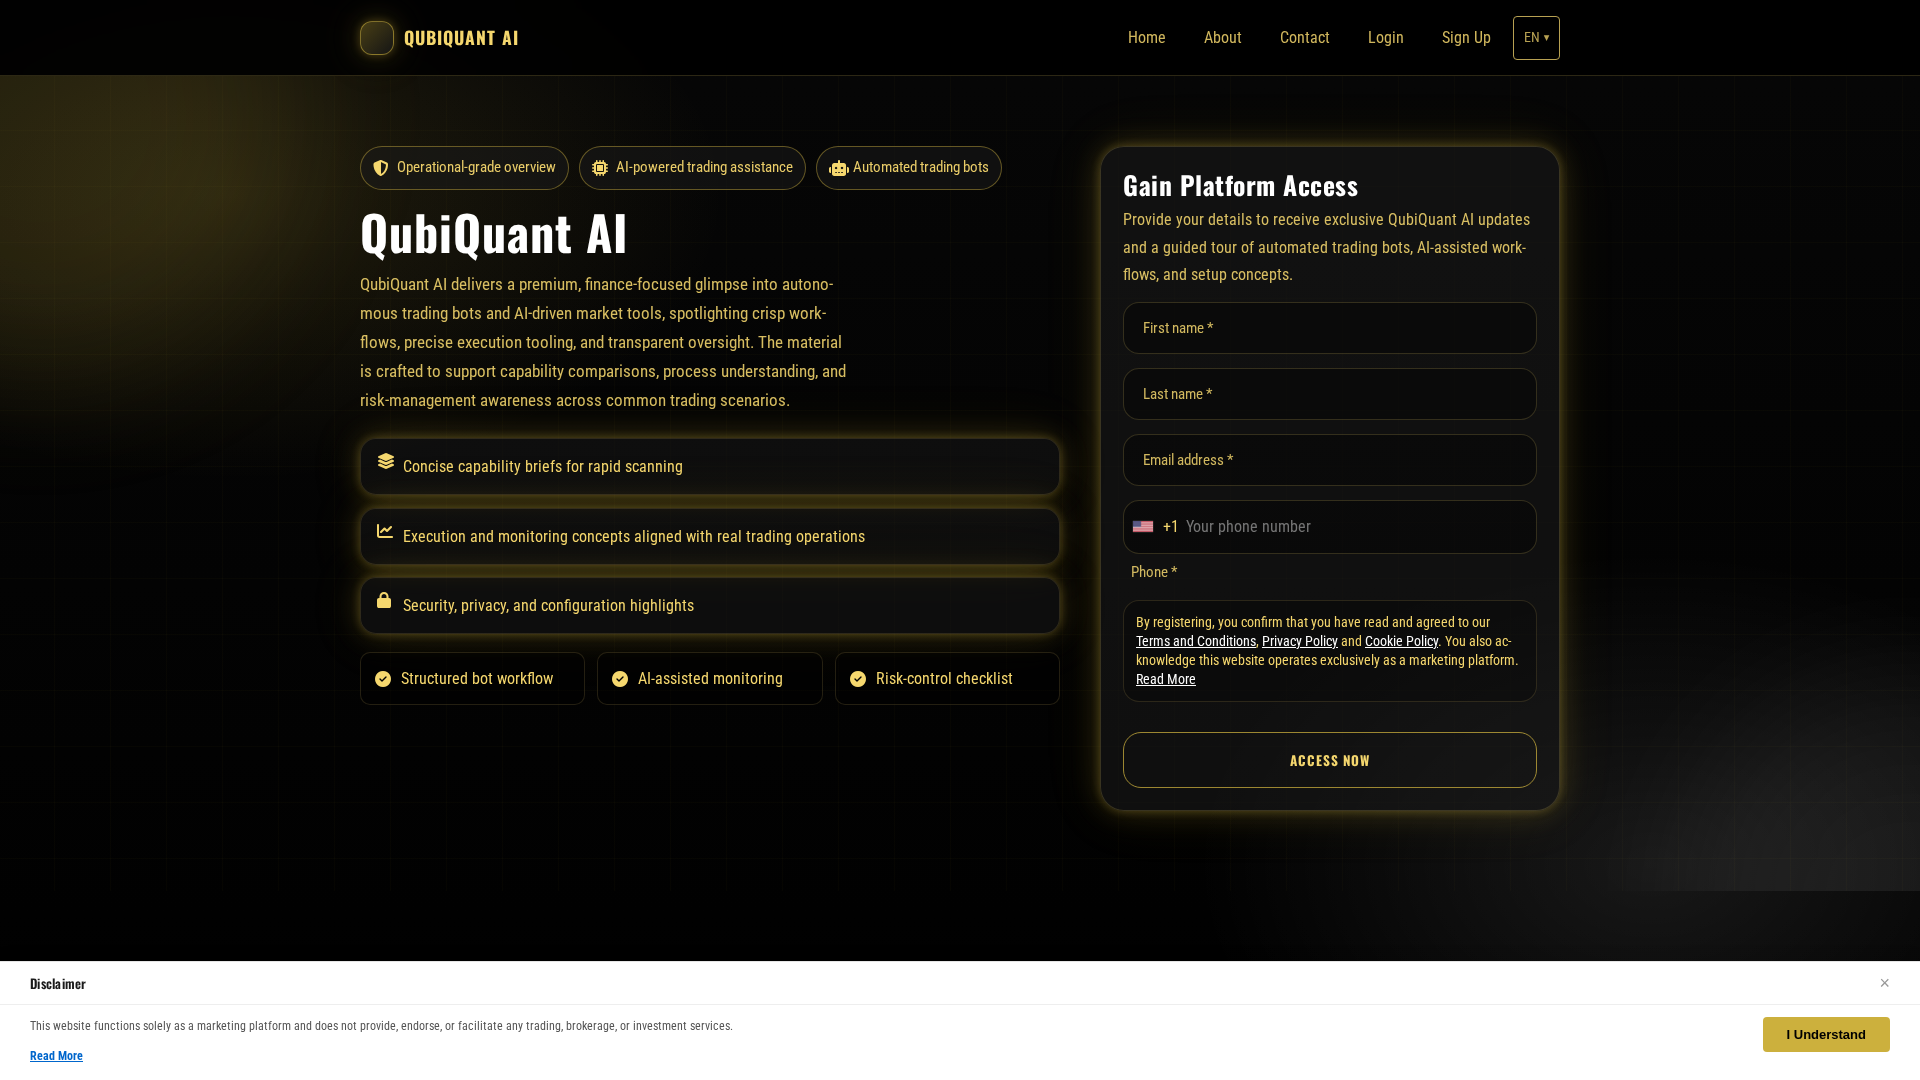1920x1080 pixels.
Task: Click the Concise capability briefs card
Action: coord(710,466)
